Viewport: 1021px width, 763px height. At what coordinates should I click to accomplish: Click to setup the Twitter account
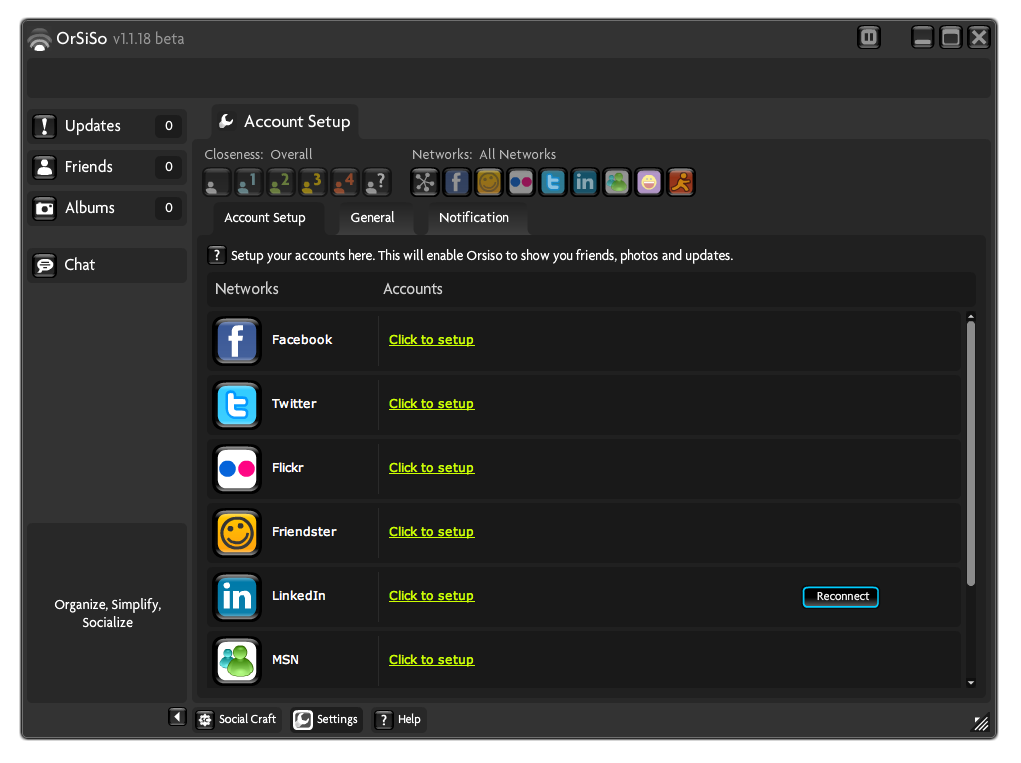(x=431, y=404)
